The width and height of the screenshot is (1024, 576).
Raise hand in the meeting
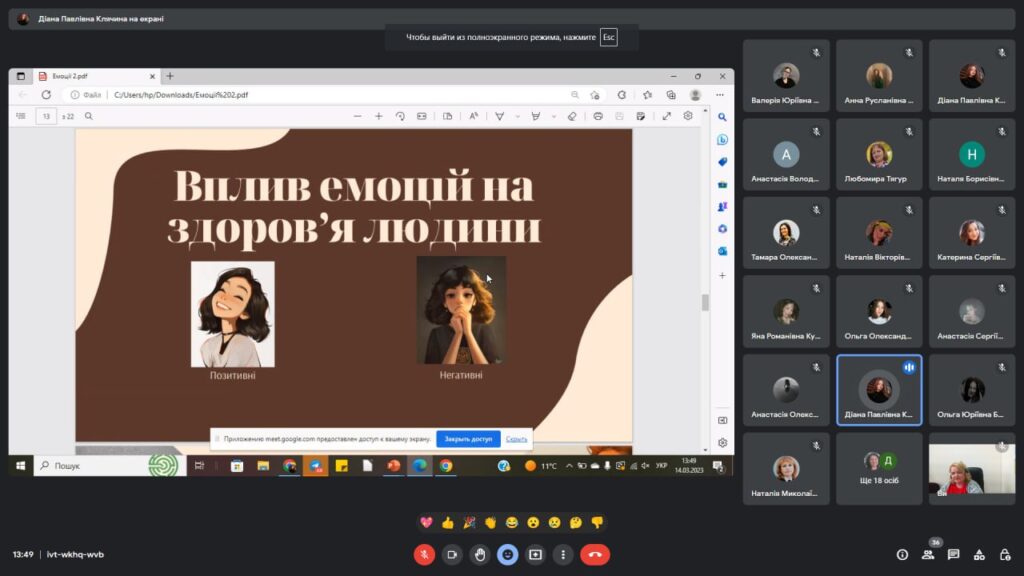tap(480, 554)
